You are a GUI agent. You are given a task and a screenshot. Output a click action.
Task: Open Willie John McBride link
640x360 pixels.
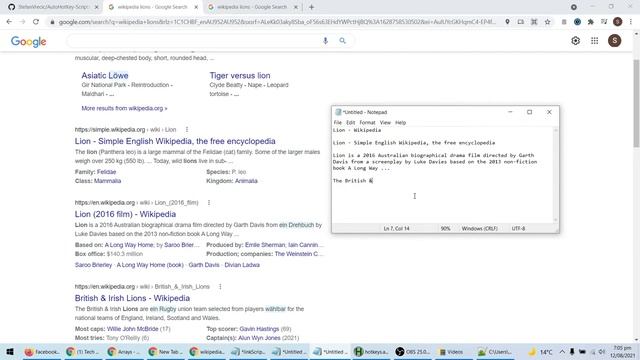click(x=133, y=329)
